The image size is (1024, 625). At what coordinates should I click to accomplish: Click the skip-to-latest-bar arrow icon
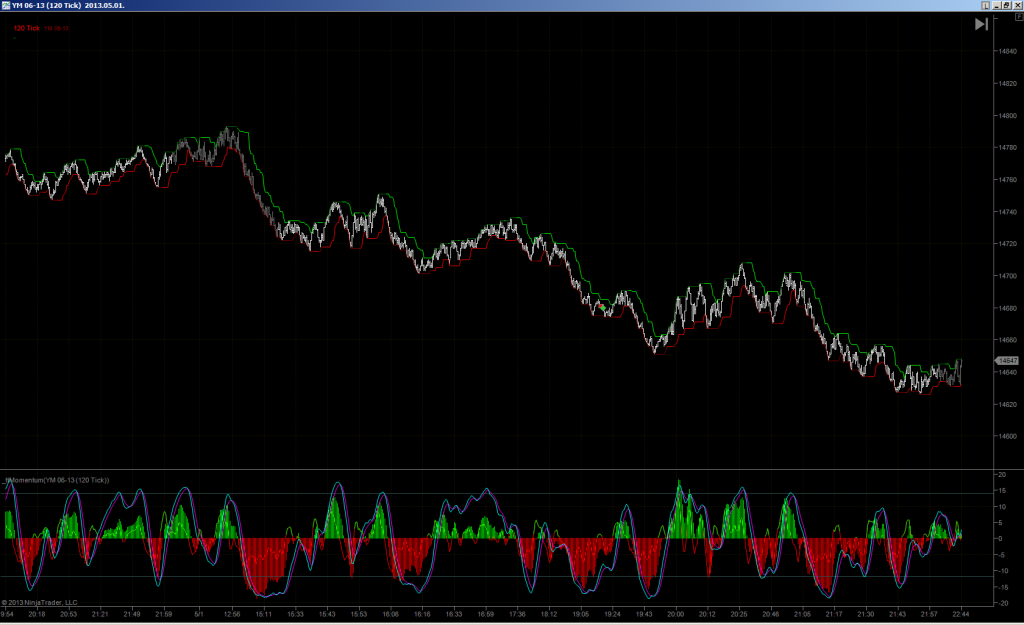(x=981, y=24)
